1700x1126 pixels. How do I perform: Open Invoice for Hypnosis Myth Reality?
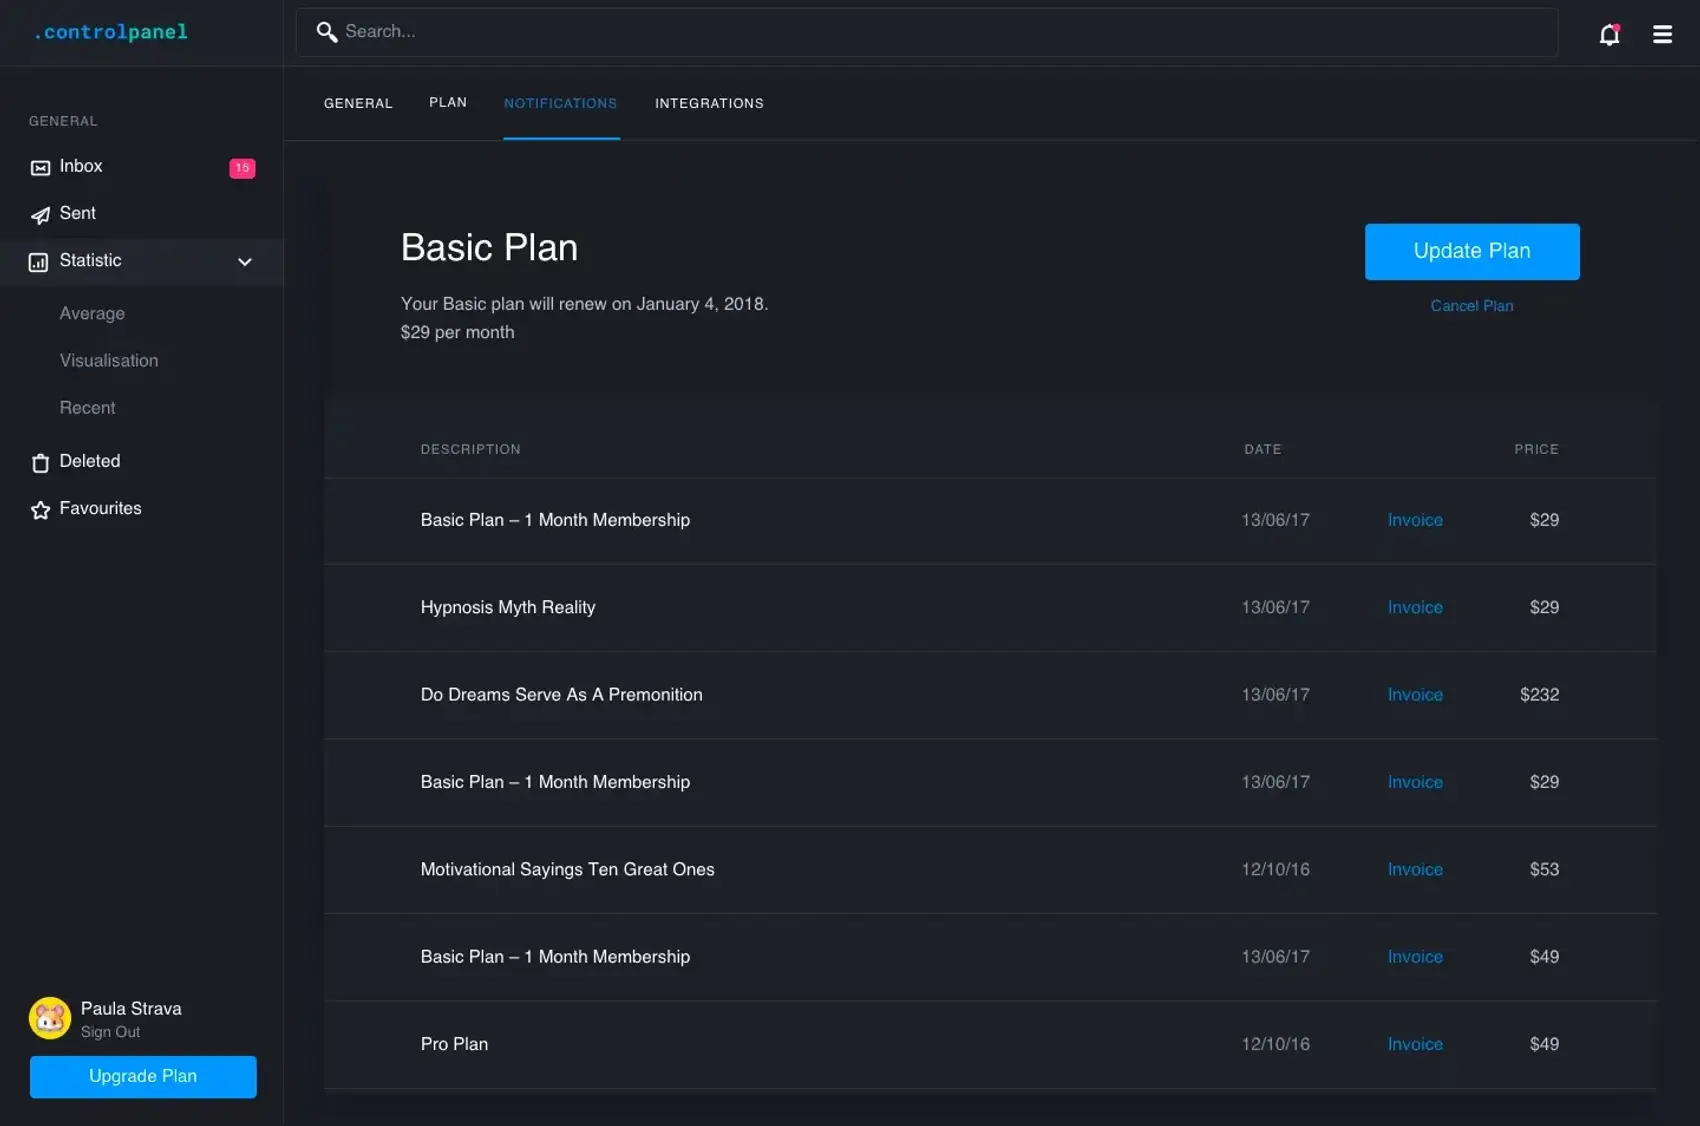(1414, 607)
